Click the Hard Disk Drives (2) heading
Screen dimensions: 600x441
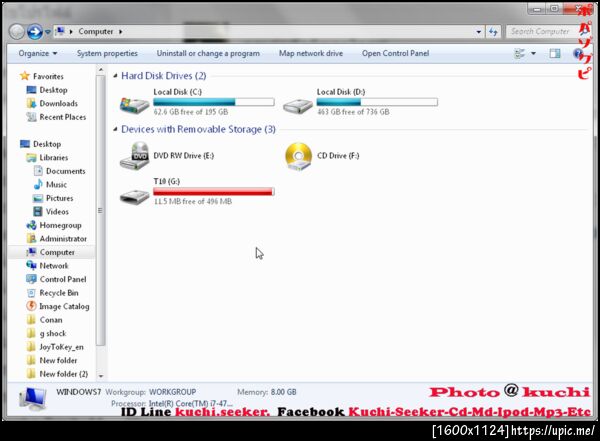coord(164,76)
